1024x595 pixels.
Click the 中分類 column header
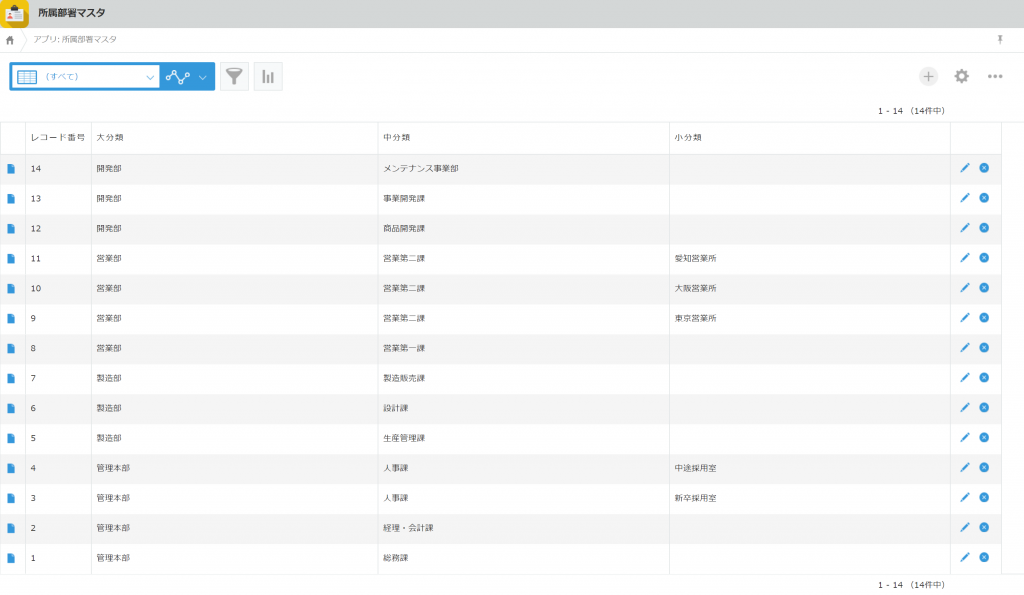point(397,137)
